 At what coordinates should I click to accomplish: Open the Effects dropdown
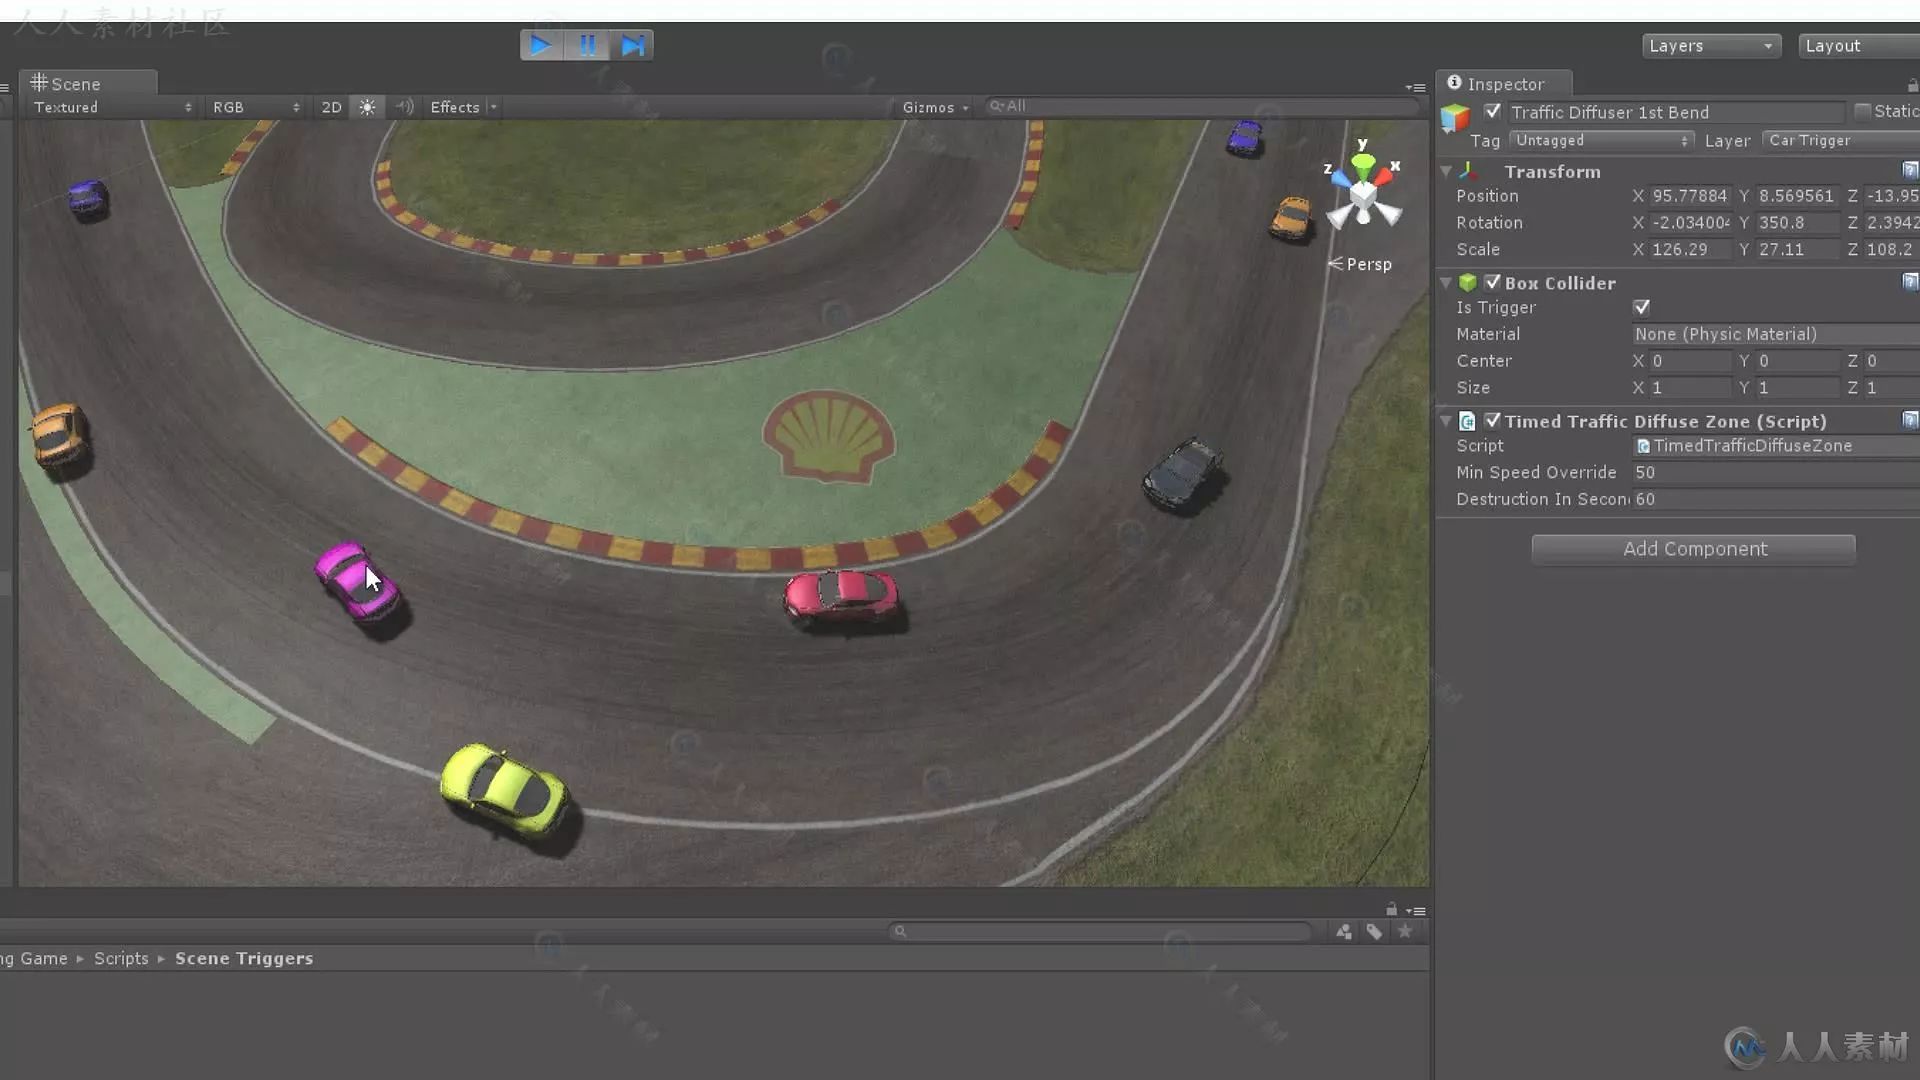click(463, 107)
